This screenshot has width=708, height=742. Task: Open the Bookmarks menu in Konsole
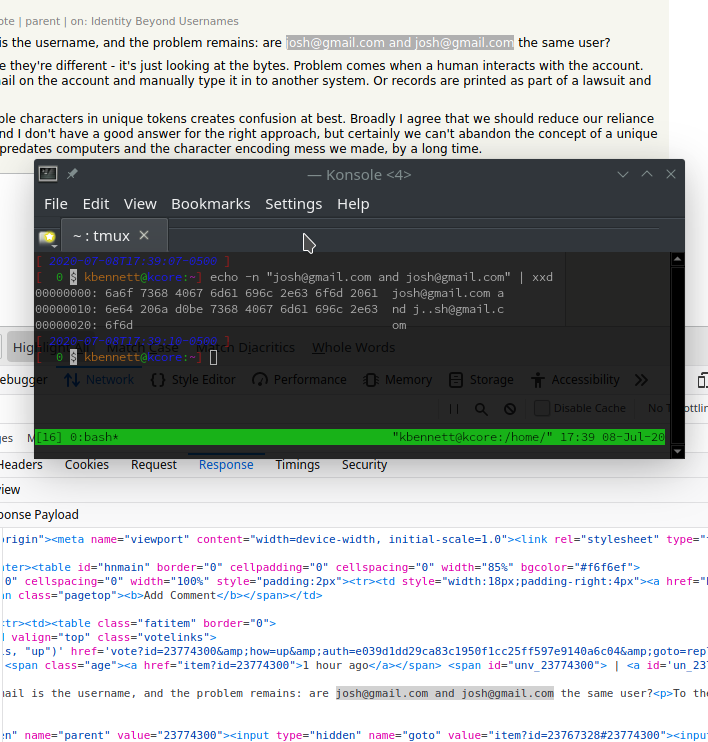(211, 204)
